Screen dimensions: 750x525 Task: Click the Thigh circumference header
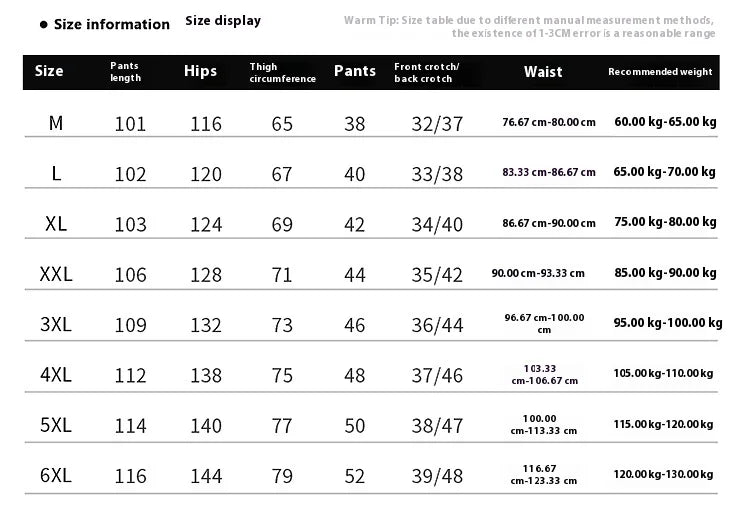[x=282, y=73]
